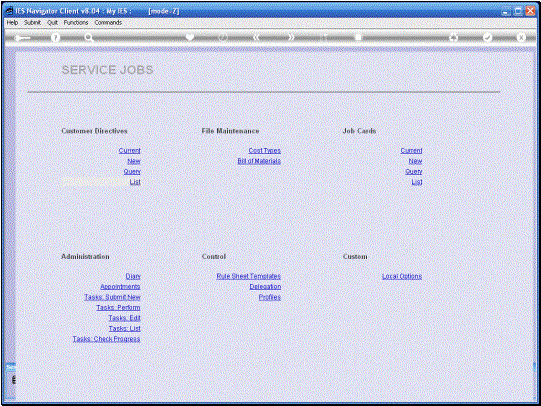The width and height of the screenshot is (541, 406).
Task: Open Current under Customer Directives
Action: pos(129,150)
